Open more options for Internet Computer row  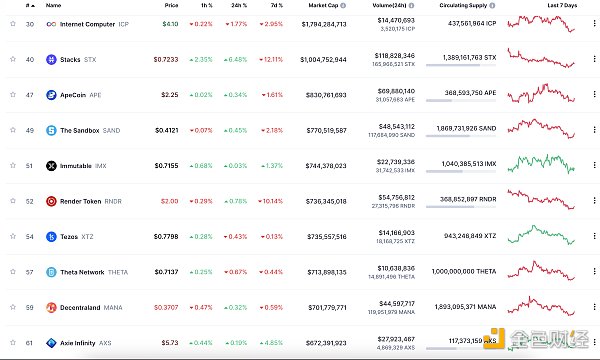point(594,24)
